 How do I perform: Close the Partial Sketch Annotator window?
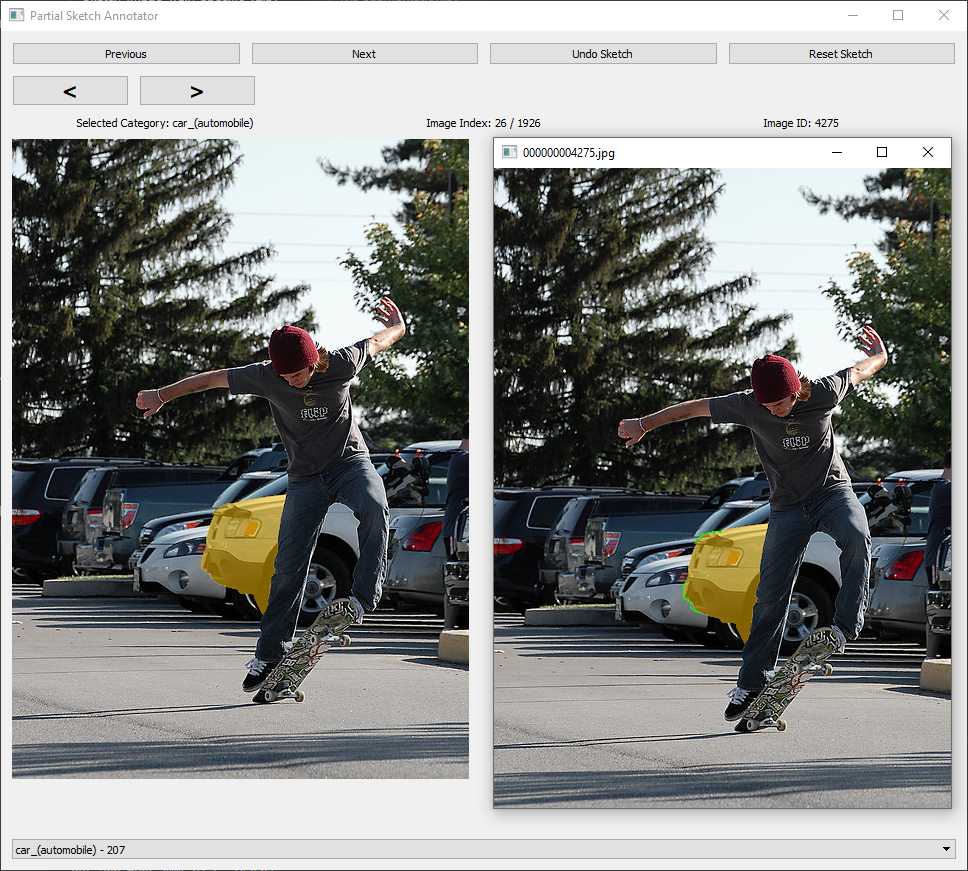pos(943,15)
